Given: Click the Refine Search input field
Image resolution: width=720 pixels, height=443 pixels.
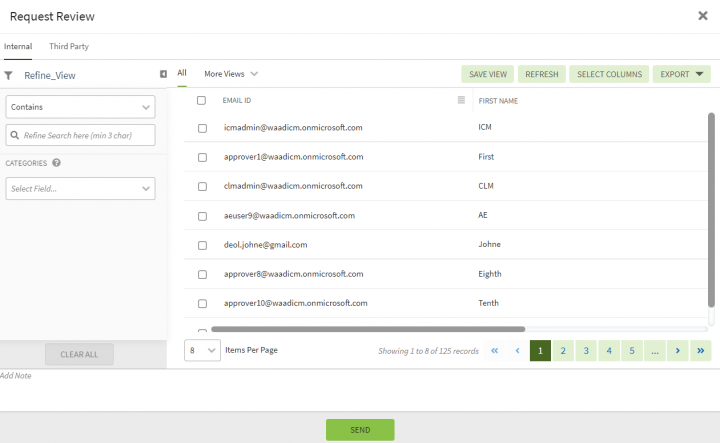Looking at the screenshot, I should tap(80, 135).
